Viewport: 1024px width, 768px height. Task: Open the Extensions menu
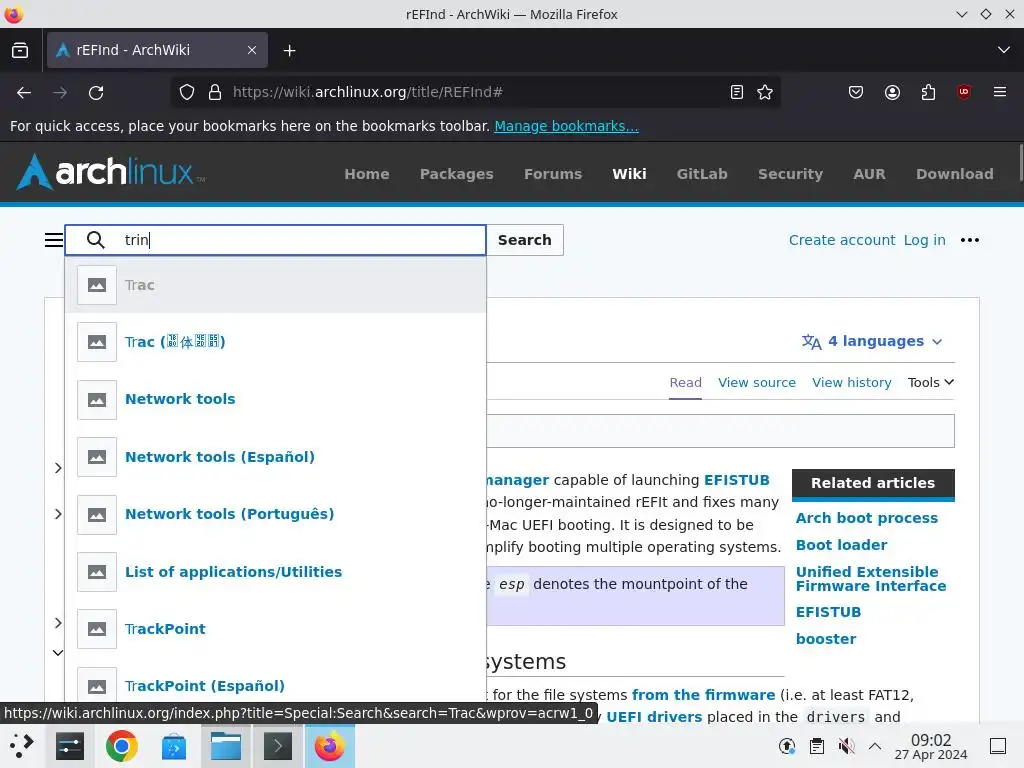pos(928,93)
